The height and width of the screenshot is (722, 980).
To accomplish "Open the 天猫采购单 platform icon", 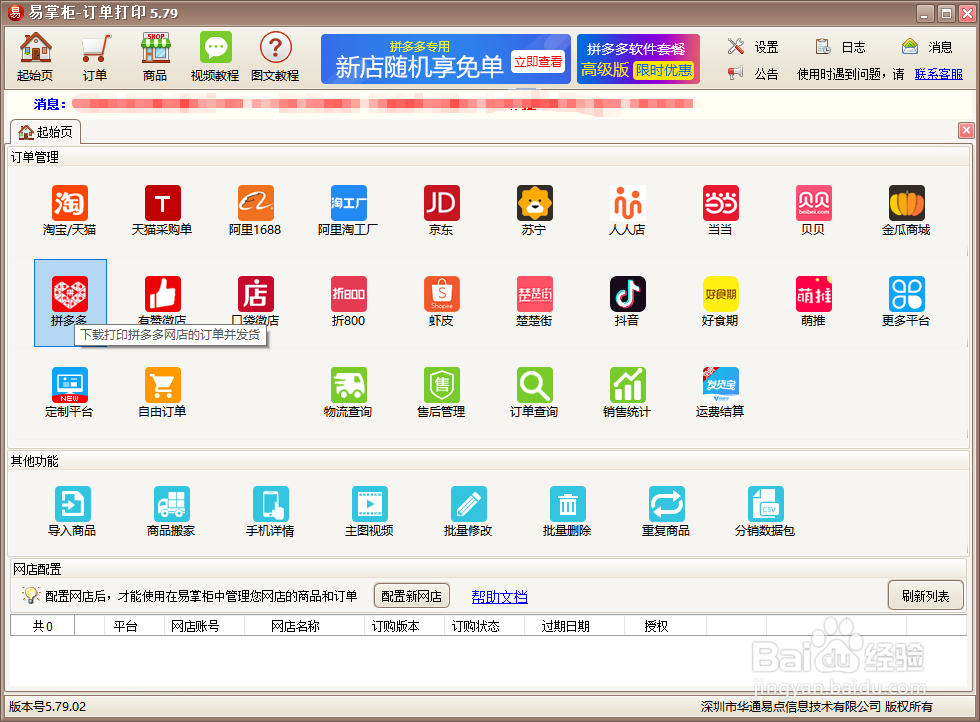I will point(162,211).
